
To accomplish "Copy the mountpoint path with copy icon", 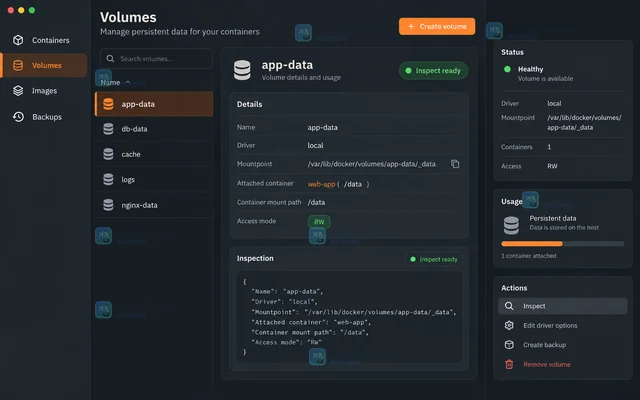I will 455,164.
